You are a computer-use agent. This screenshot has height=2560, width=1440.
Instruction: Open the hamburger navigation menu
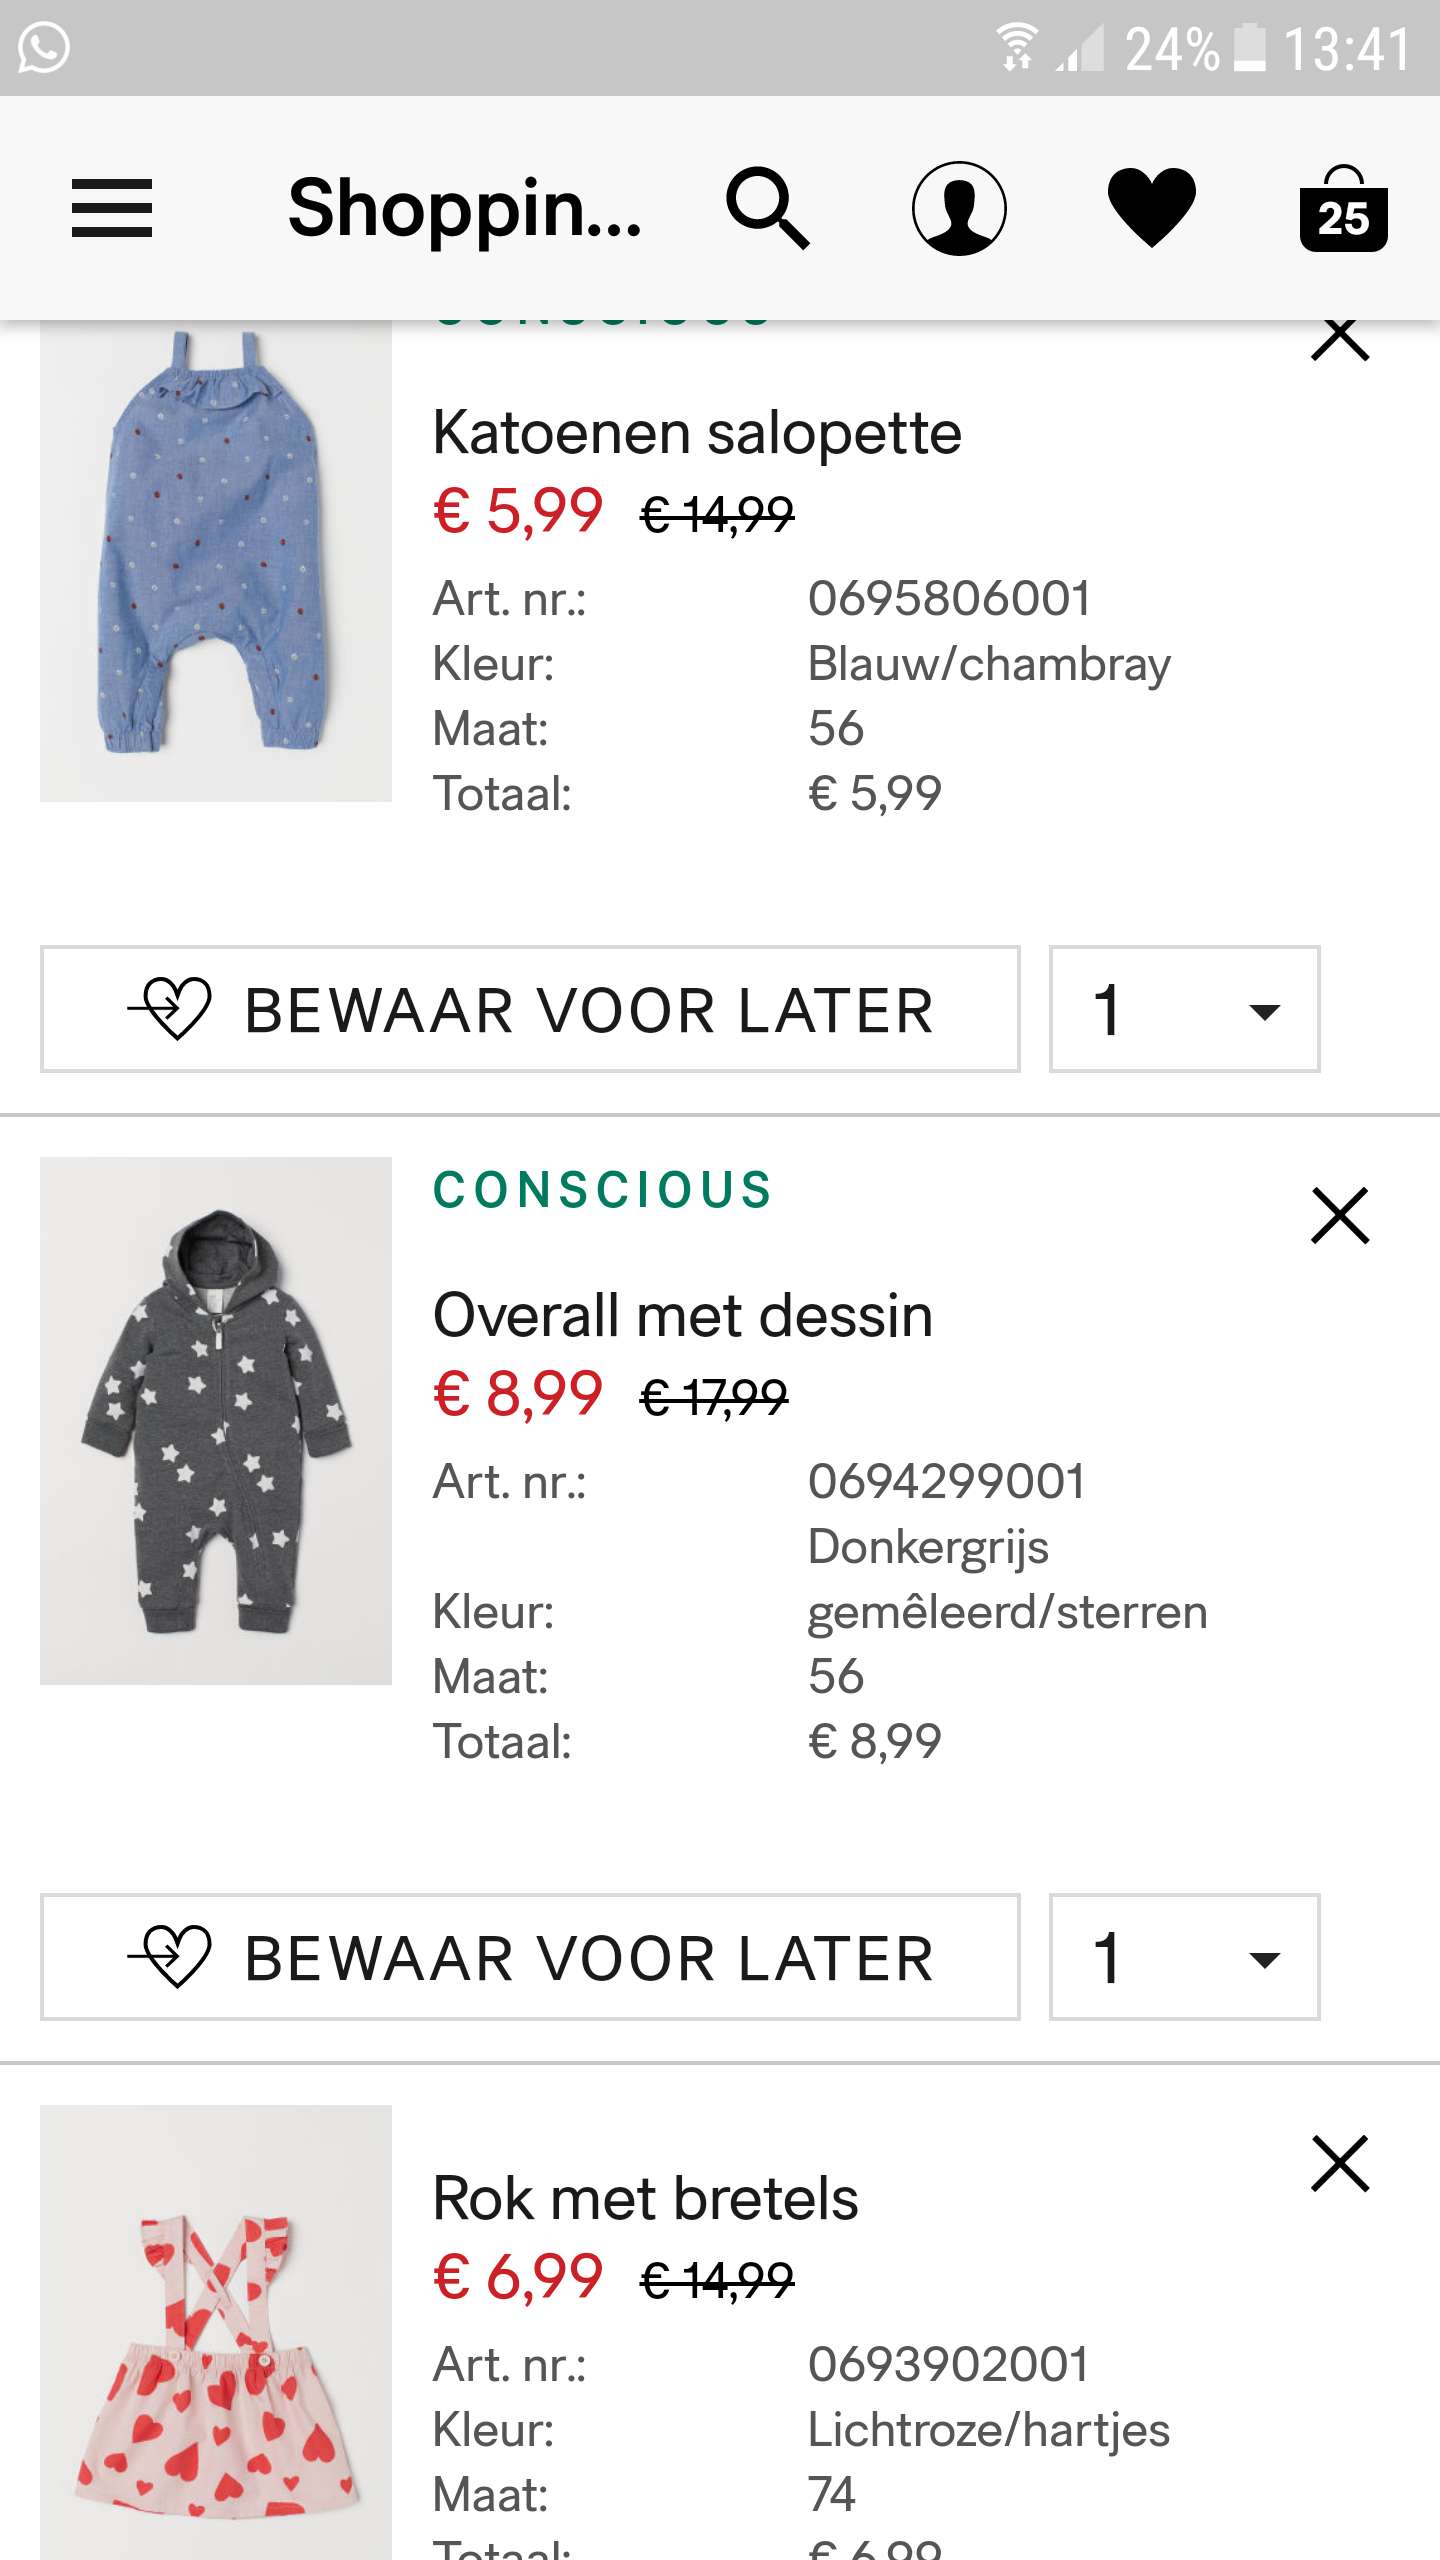pos(112,208)
